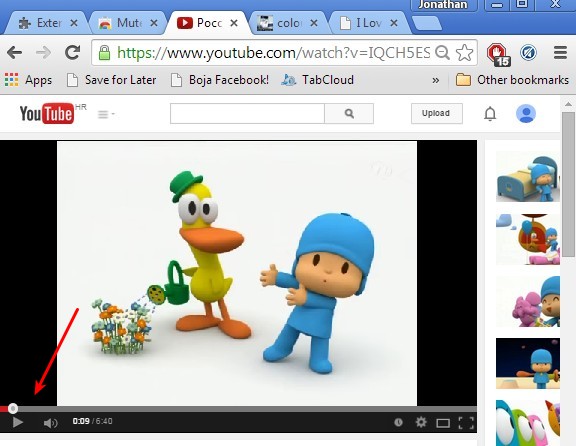Viewport: 576px width, 446px height.
Task: Open the Pocoyo flying vehicle thumbnail
Action: coord(528,239)
